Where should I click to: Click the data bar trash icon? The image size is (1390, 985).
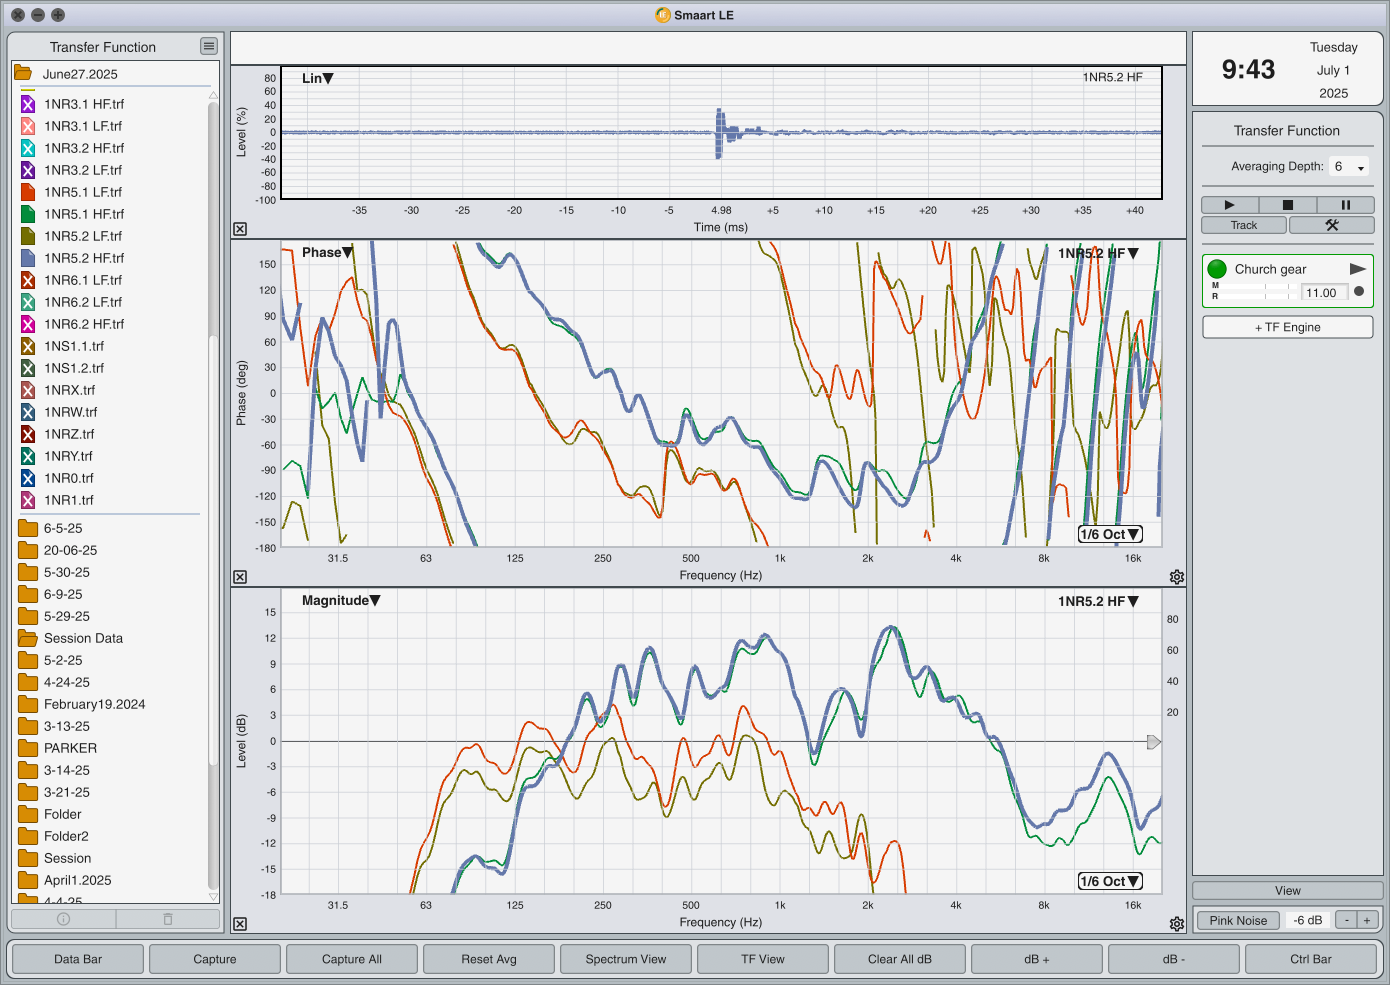[x=168, y=919]
